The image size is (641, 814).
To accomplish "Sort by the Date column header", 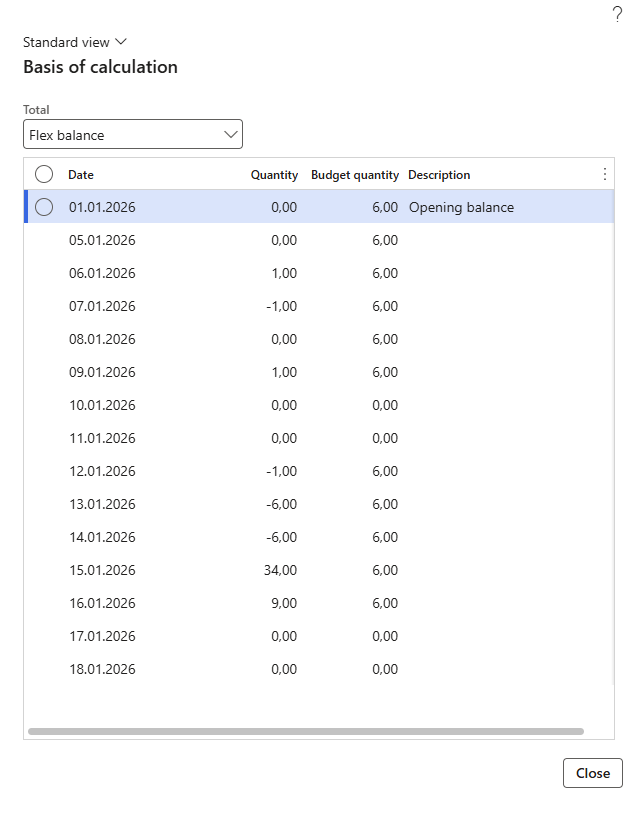I will pyautogui.click(x=81, y=174).
